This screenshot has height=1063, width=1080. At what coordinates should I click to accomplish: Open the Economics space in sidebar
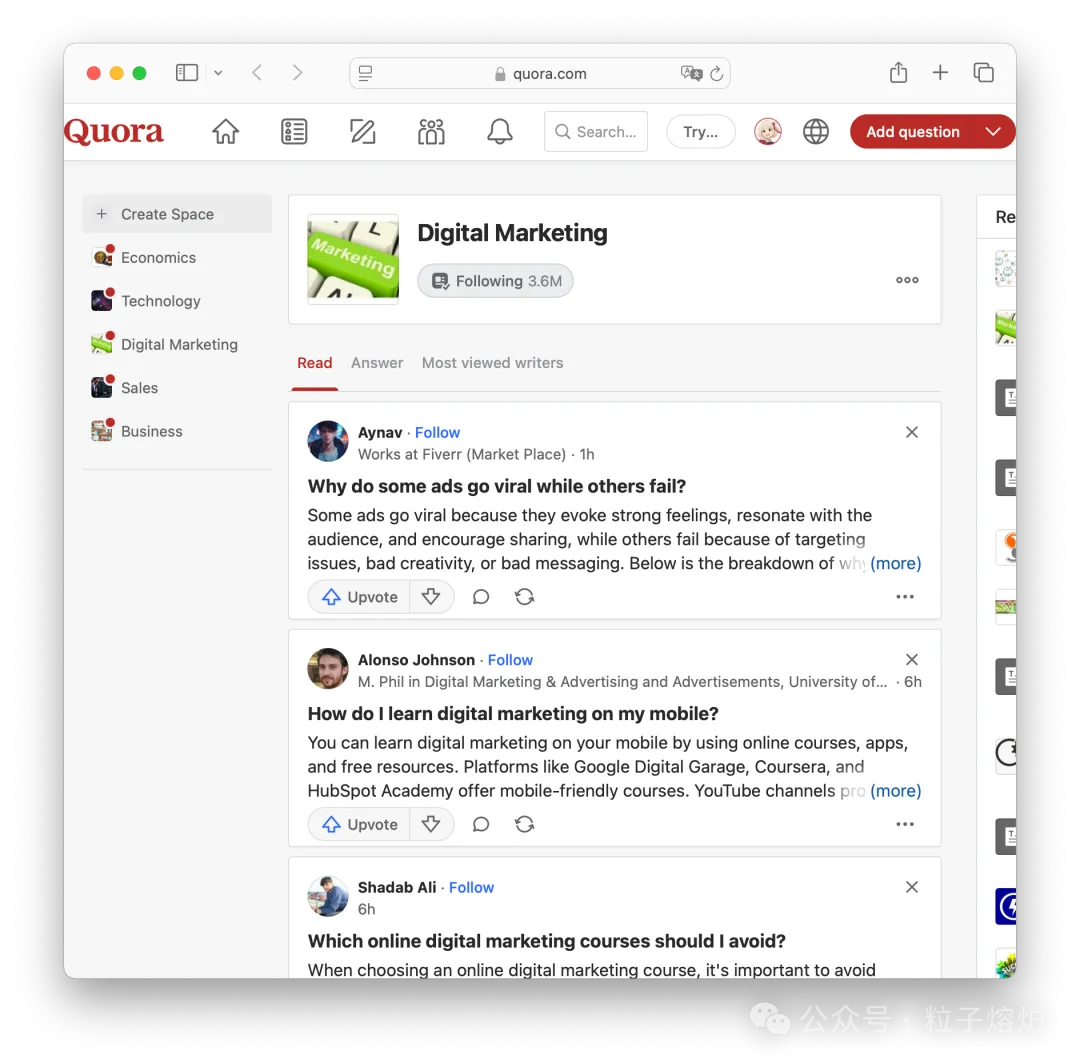click(177, 258)
